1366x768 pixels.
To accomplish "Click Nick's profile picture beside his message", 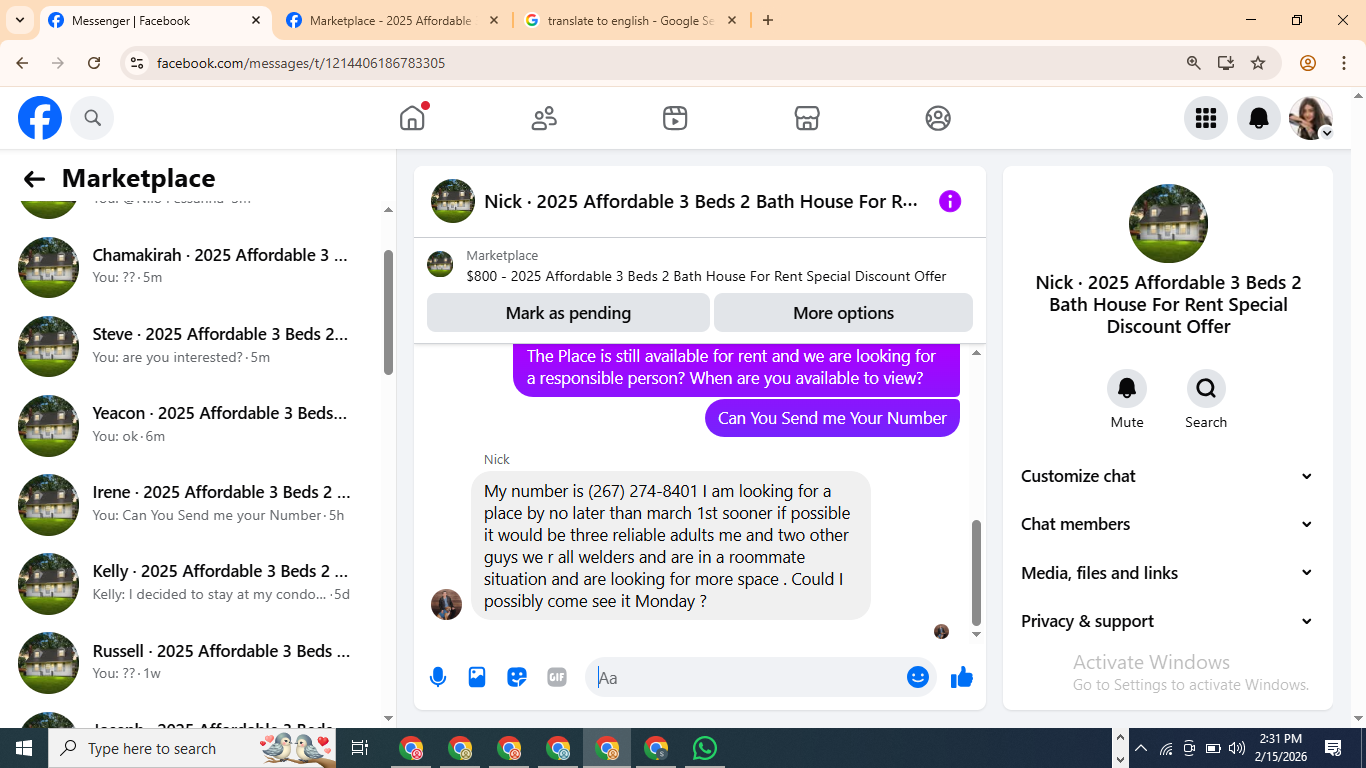I will (446, 604).
